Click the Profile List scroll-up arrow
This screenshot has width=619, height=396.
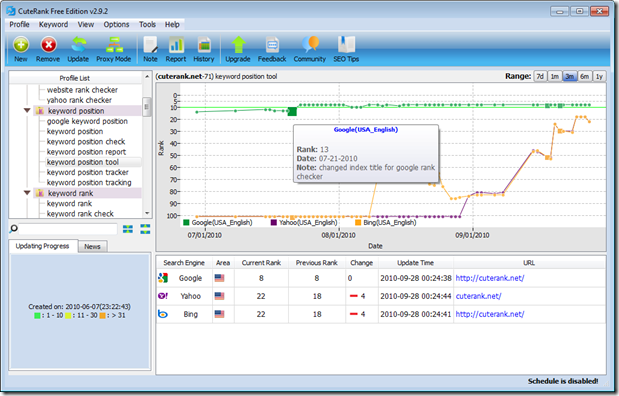click(147, 77)
